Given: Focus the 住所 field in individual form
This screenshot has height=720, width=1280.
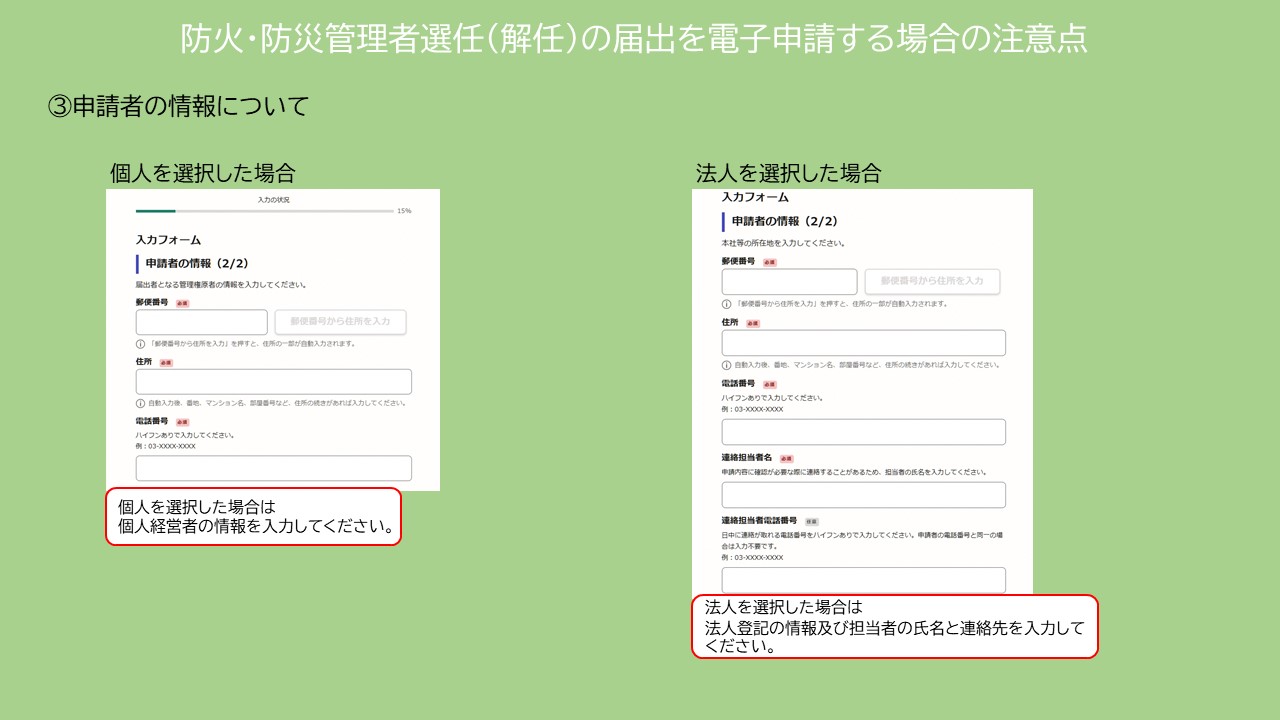Looking at the screenshot, I should [x=273, y=382].
